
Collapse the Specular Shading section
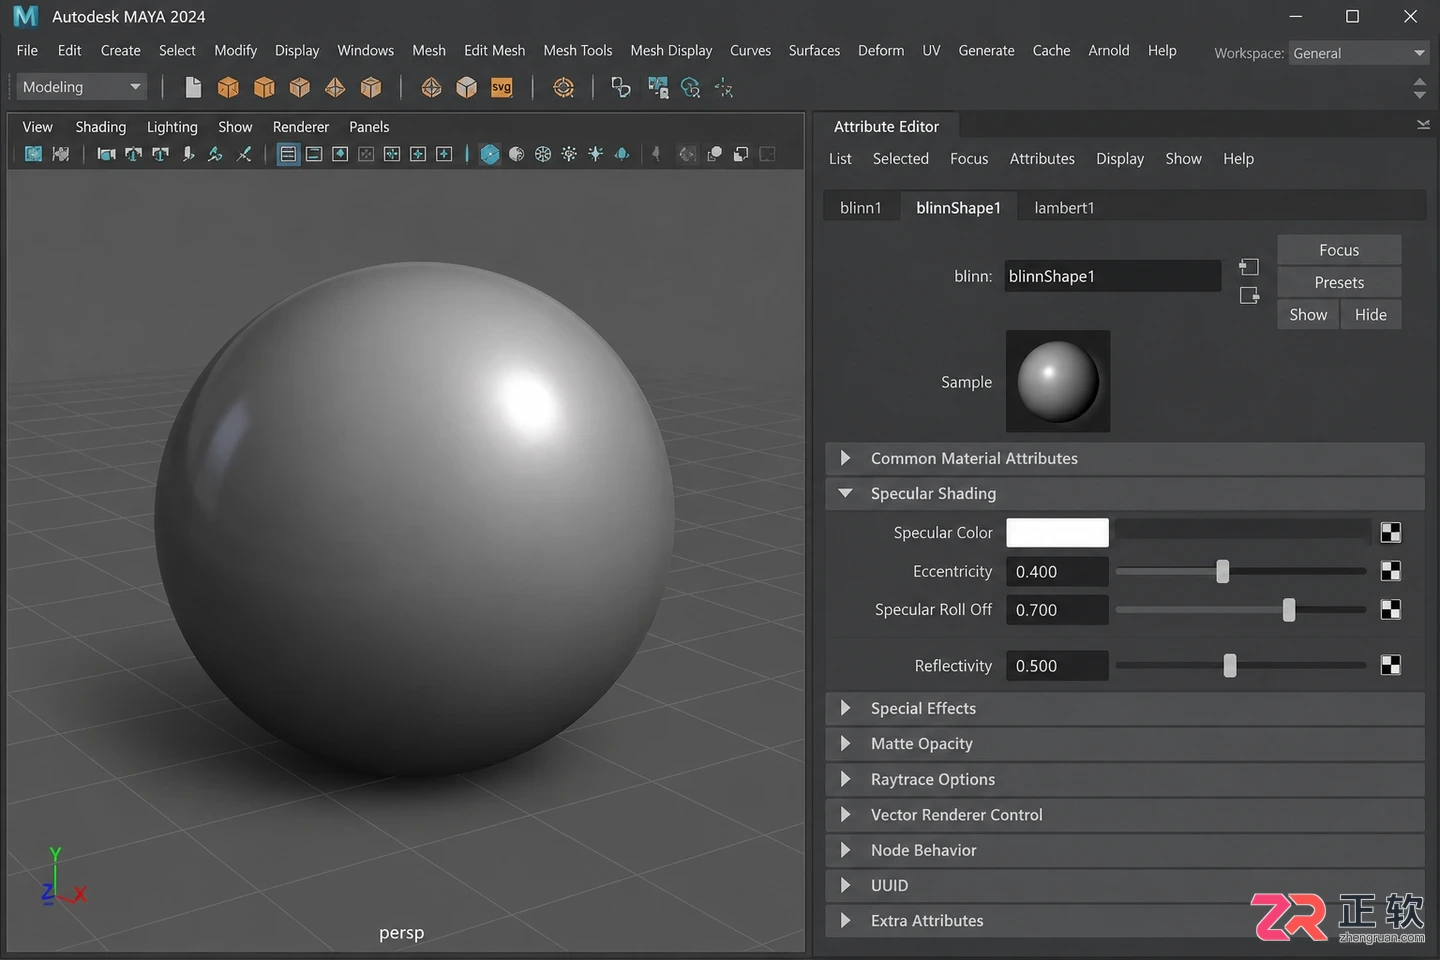click(1125, 493)
